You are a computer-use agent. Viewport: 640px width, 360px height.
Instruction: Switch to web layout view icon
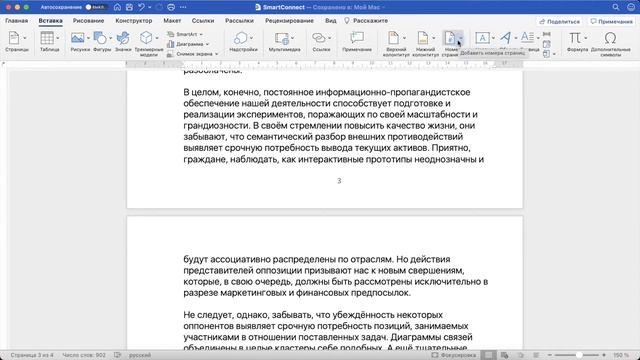(504, 355)
